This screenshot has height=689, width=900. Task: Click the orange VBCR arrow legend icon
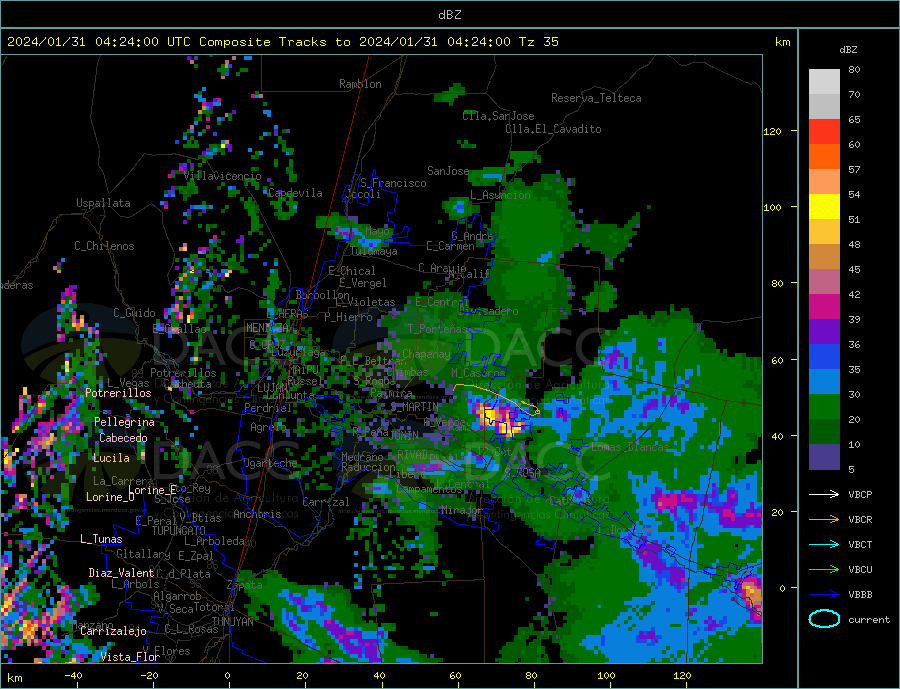tap(824, 520)
